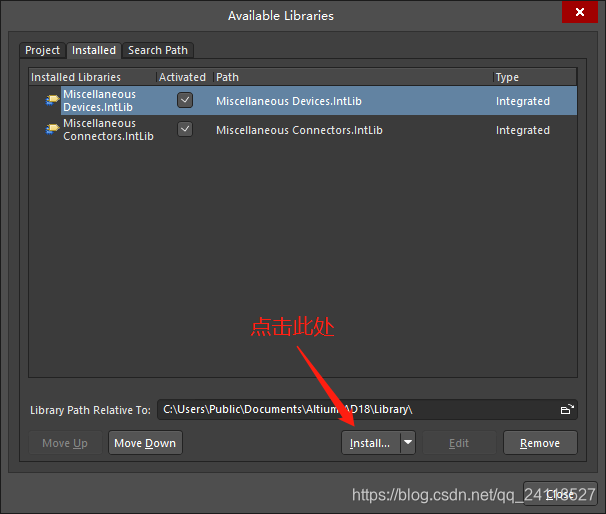Click the Miscellaneous Connectors library icon
The image size is (606, 514).
(x=52, y=129)
